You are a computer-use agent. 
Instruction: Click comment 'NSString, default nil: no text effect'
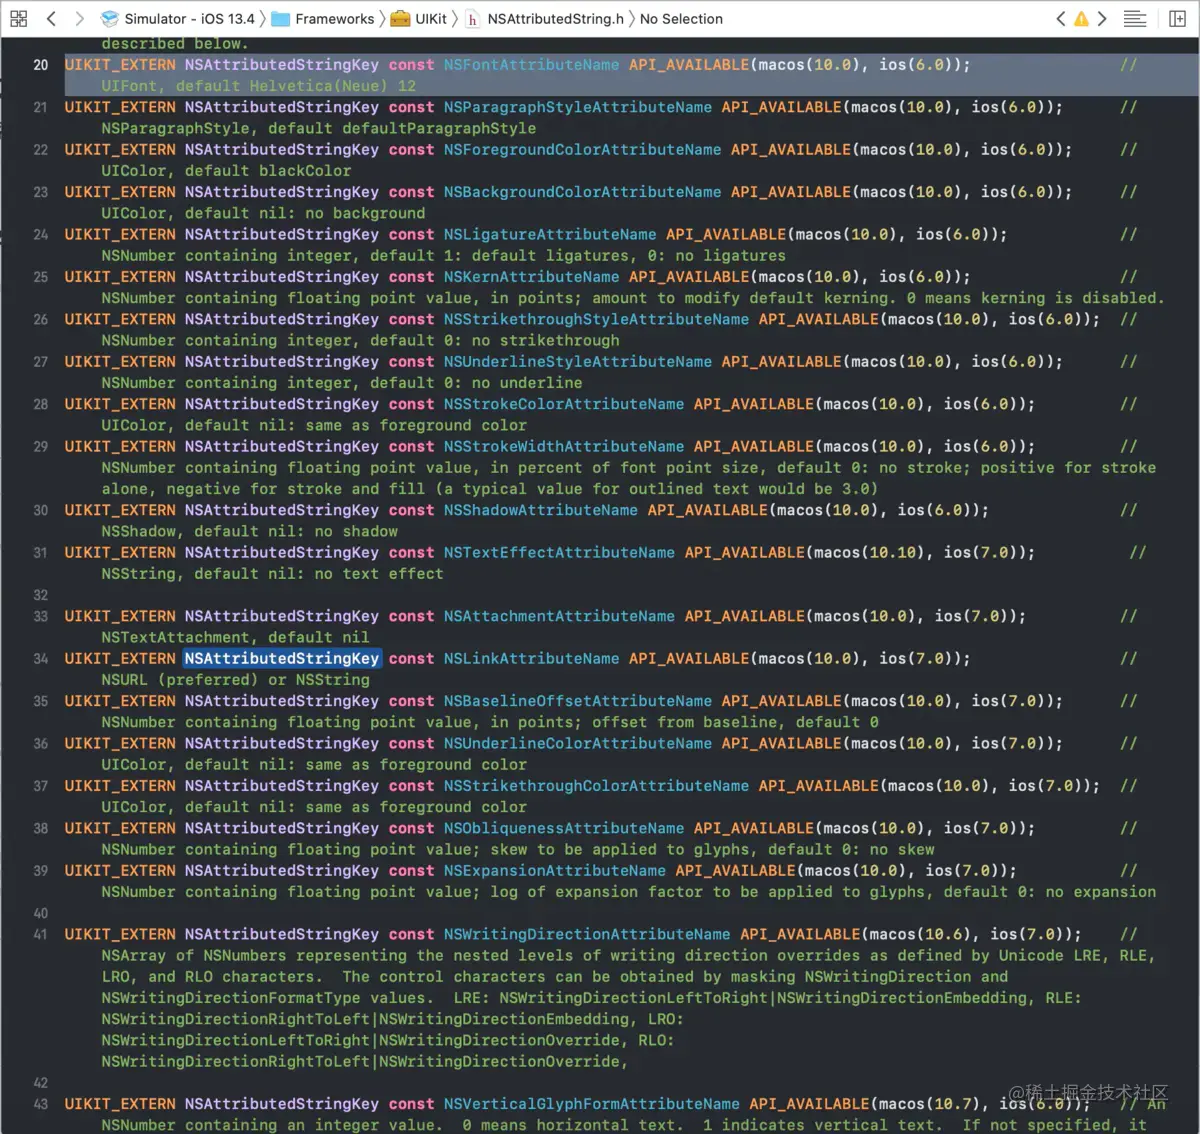pyautogui.click(x=272, y=574)
